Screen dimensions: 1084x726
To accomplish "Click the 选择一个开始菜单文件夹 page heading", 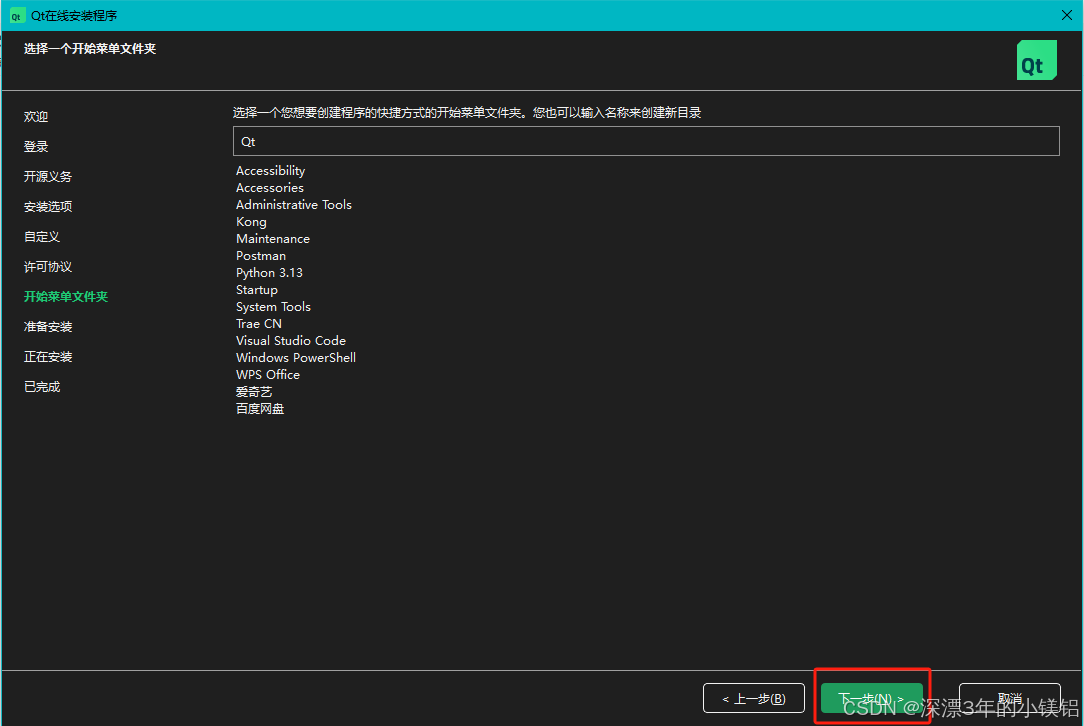I will point(90,48).
